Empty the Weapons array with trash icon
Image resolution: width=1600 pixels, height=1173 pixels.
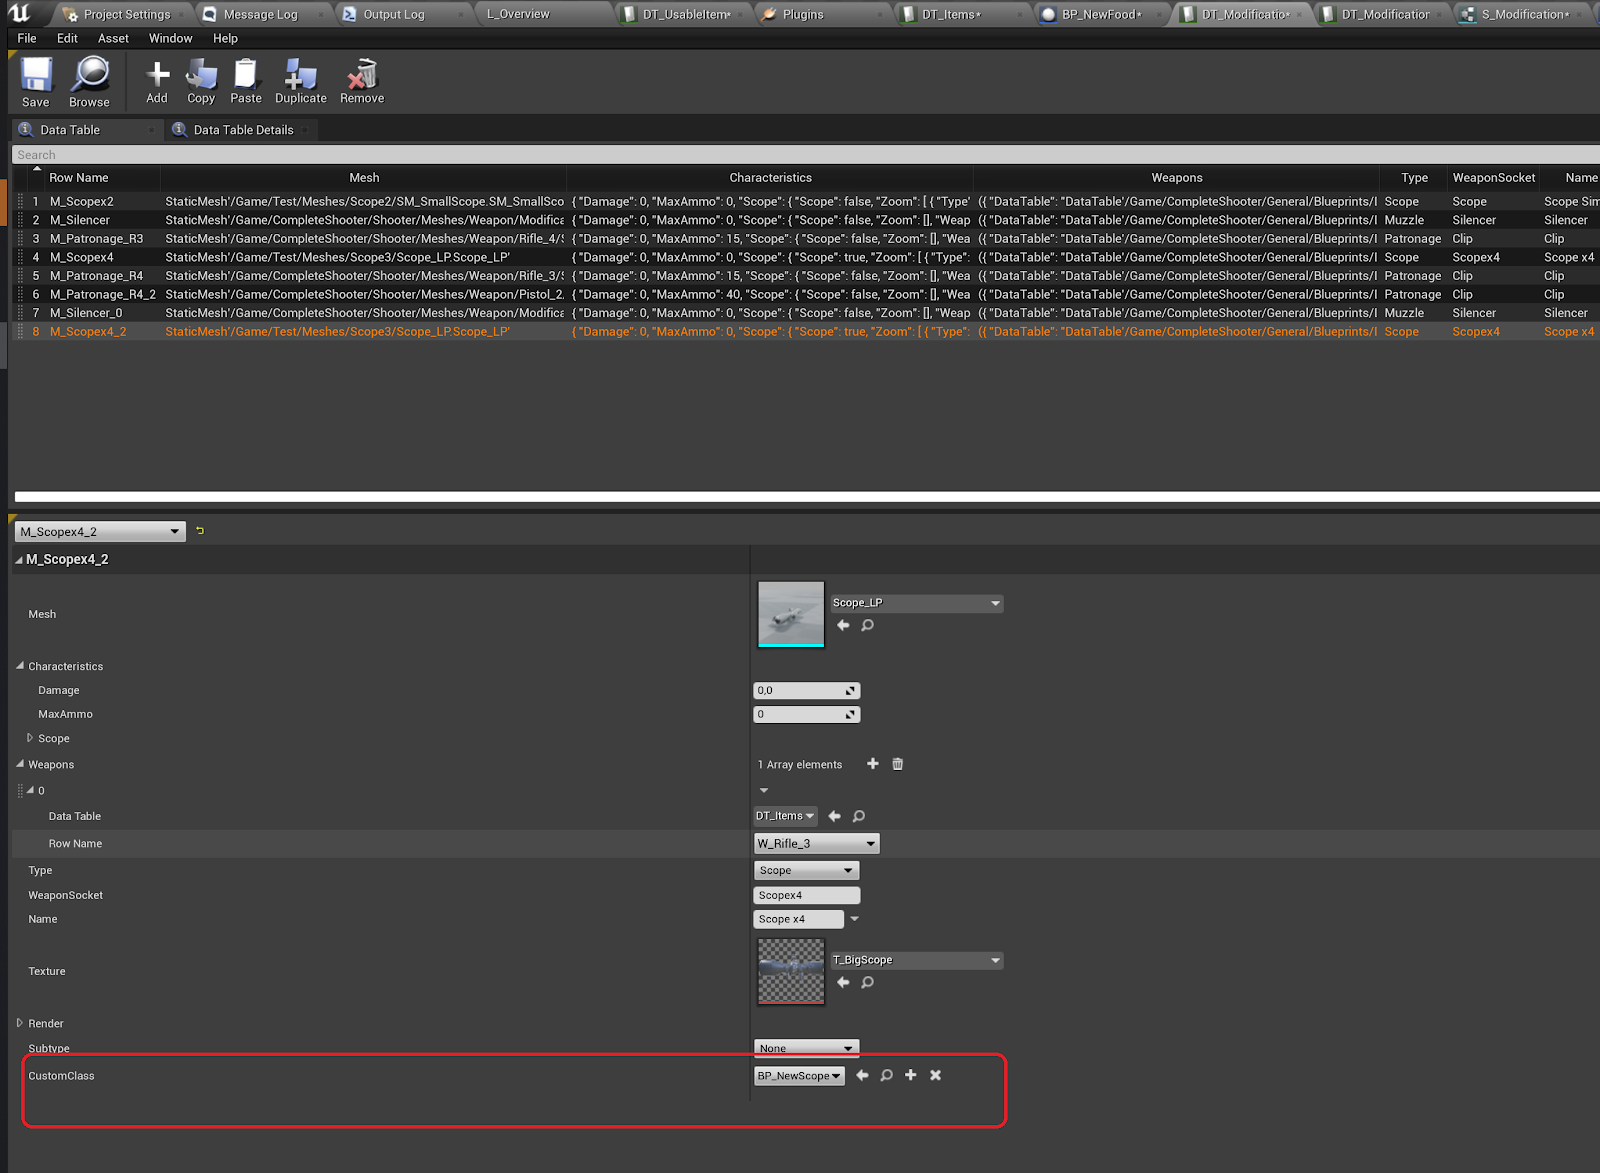click(x=898, y=764)
